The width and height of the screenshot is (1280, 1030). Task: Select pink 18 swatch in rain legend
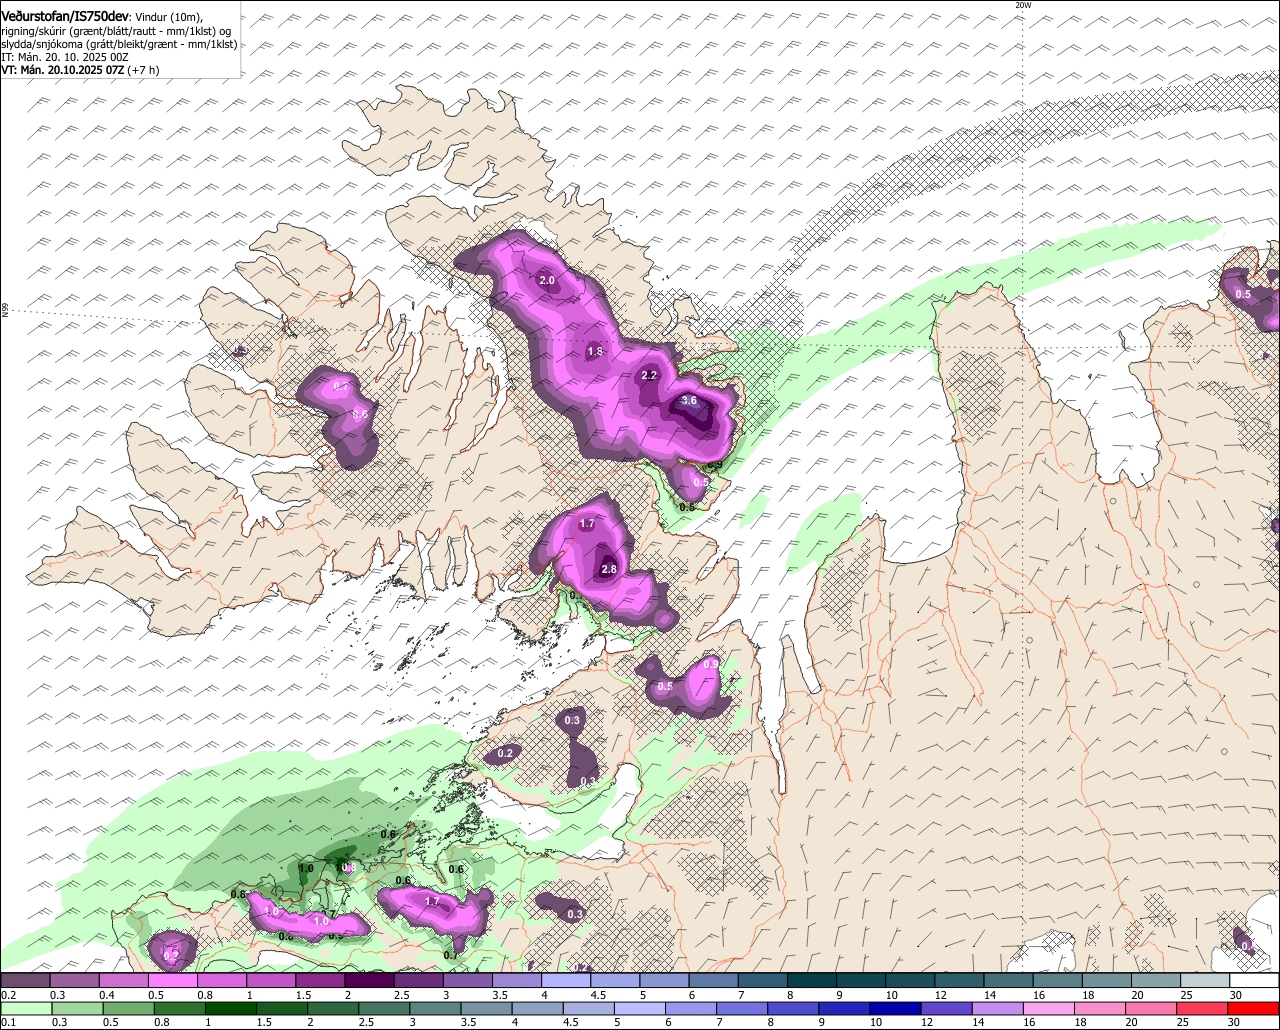point(1100,1008)
